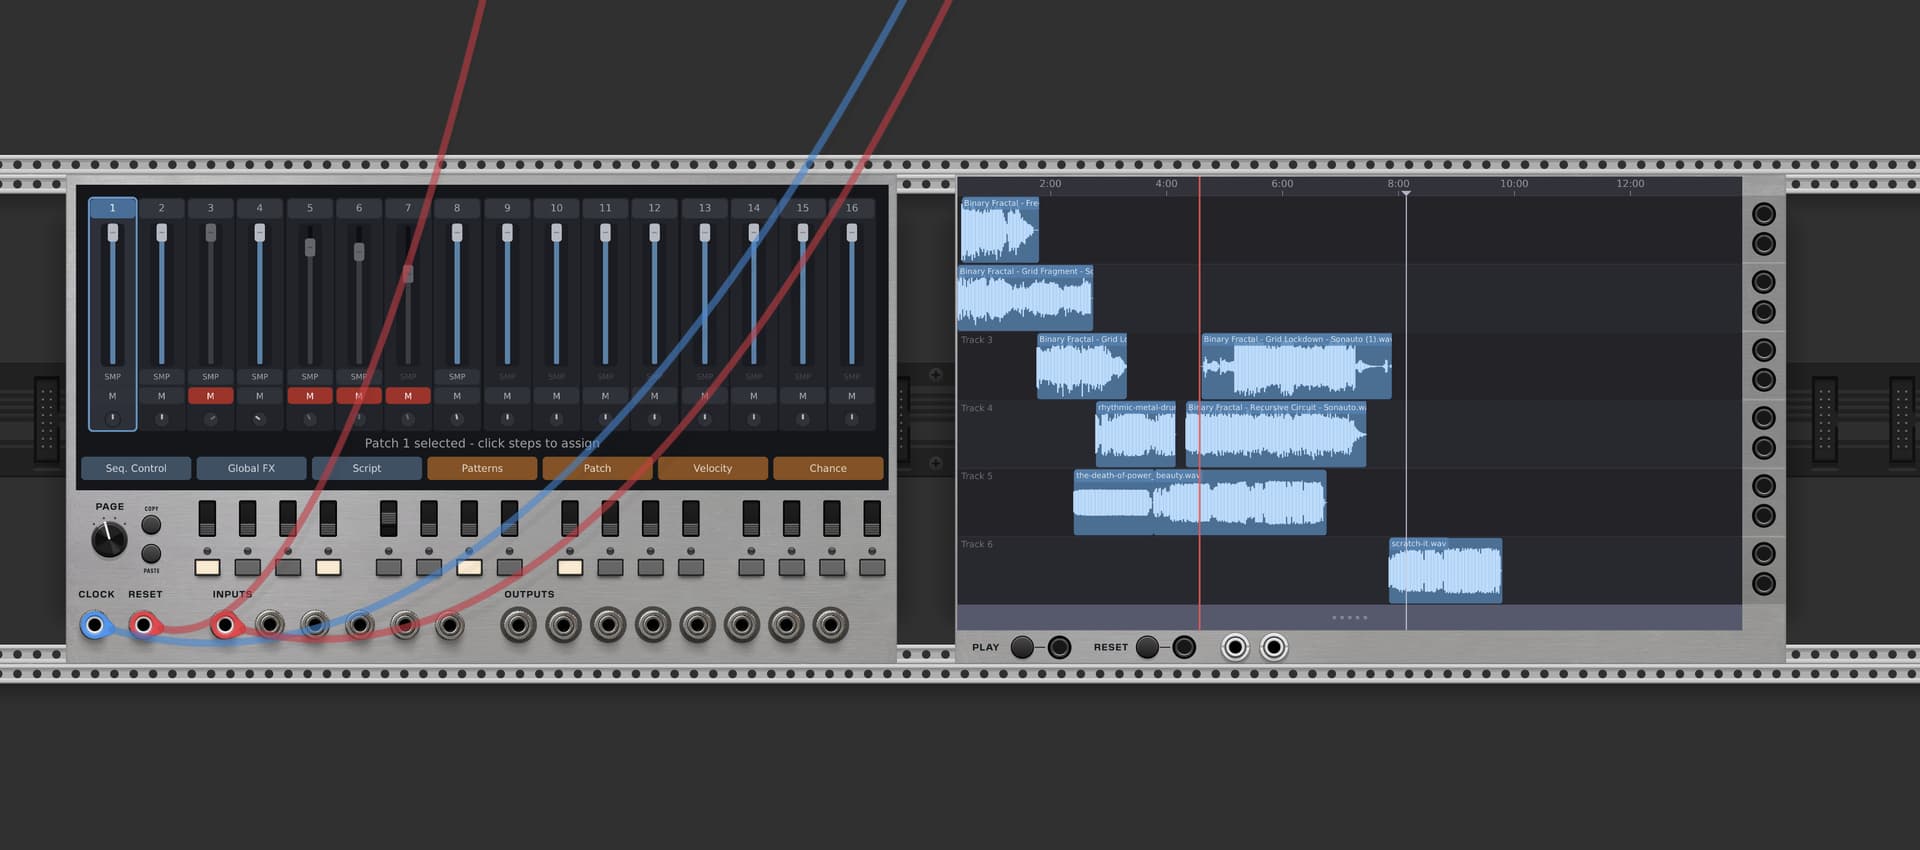
Task: Click the PAGE knob
Action: coord(109,540)
